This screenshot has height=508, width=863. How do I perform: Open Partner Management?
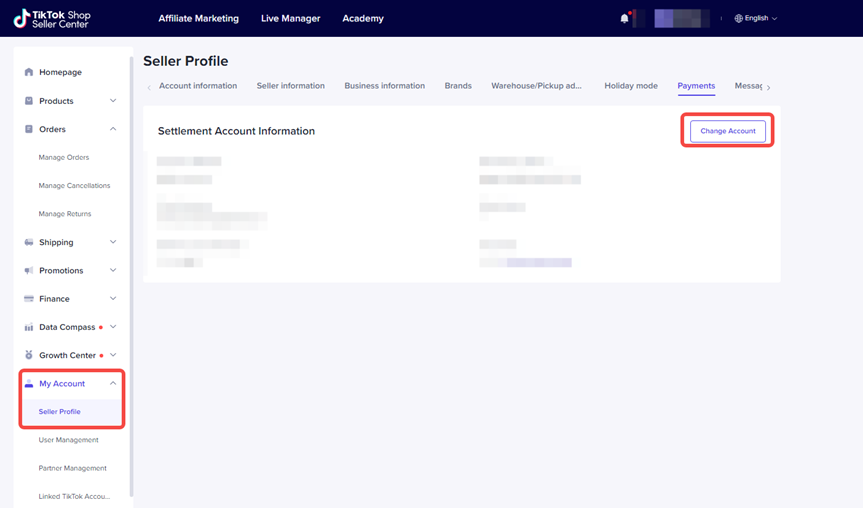73,468
